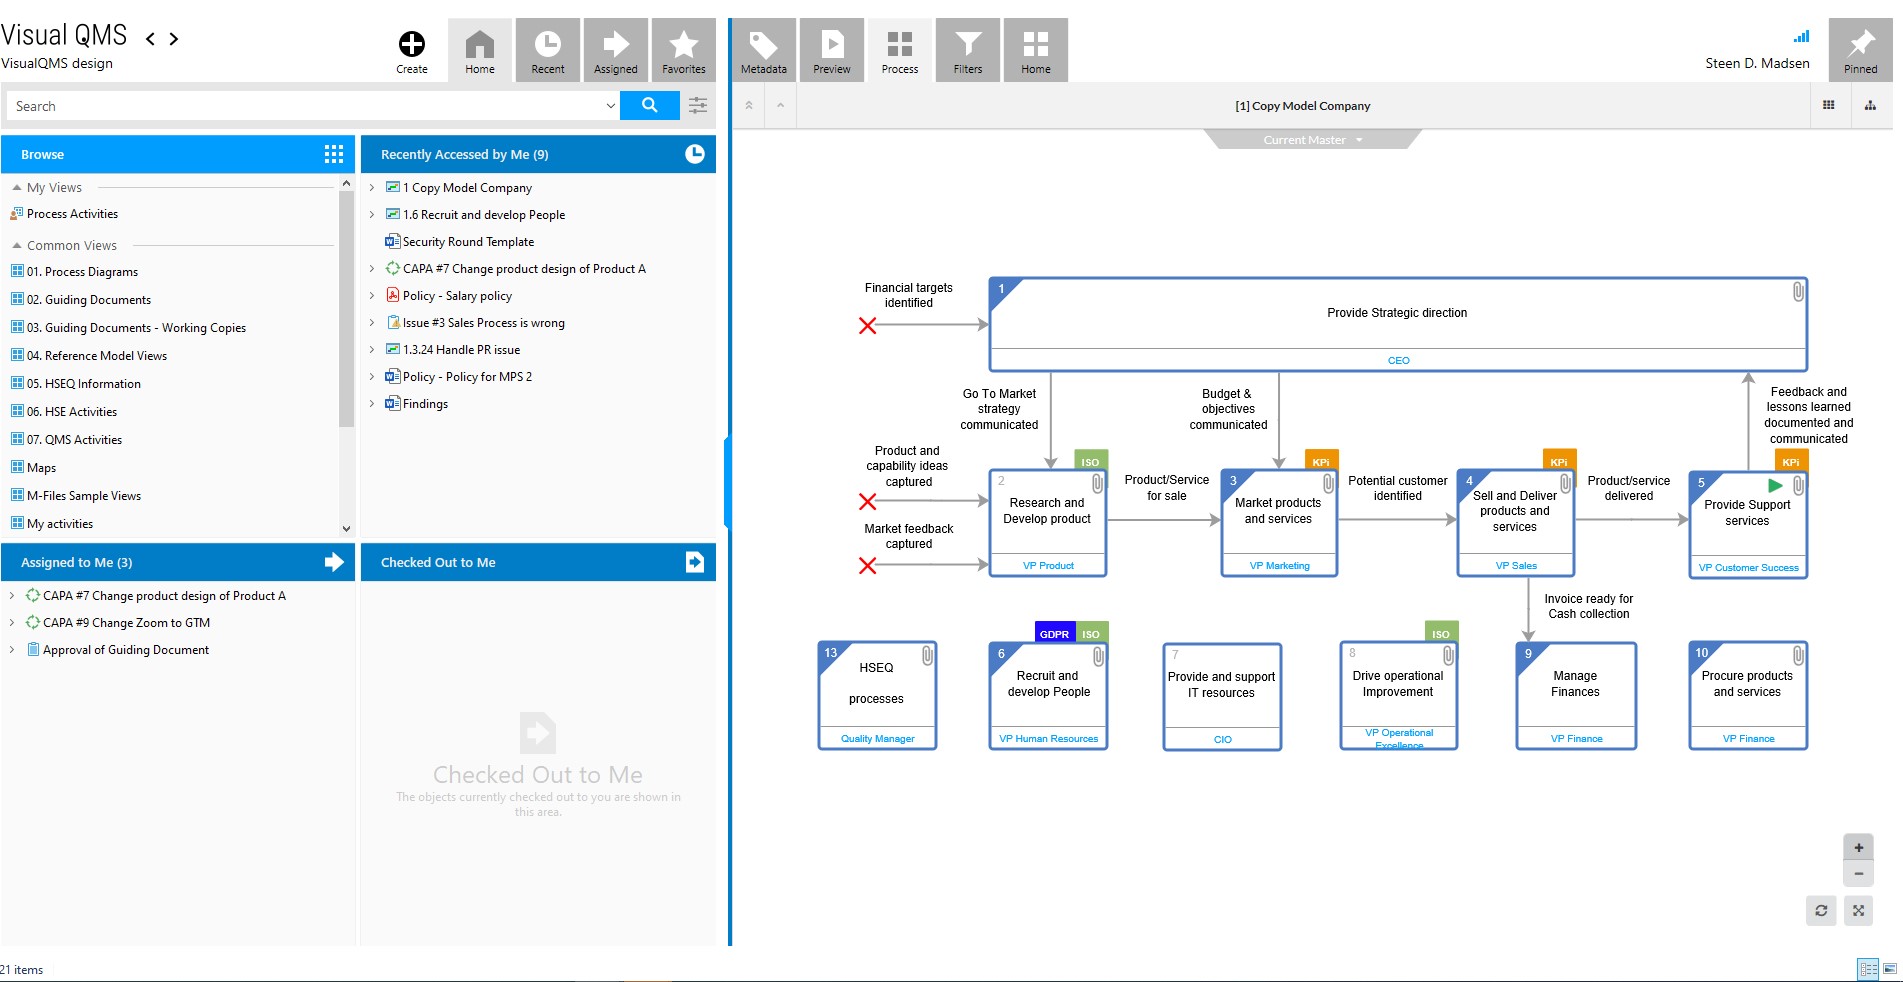
Task: Open the Assigned view
Action: click(615, 49)
